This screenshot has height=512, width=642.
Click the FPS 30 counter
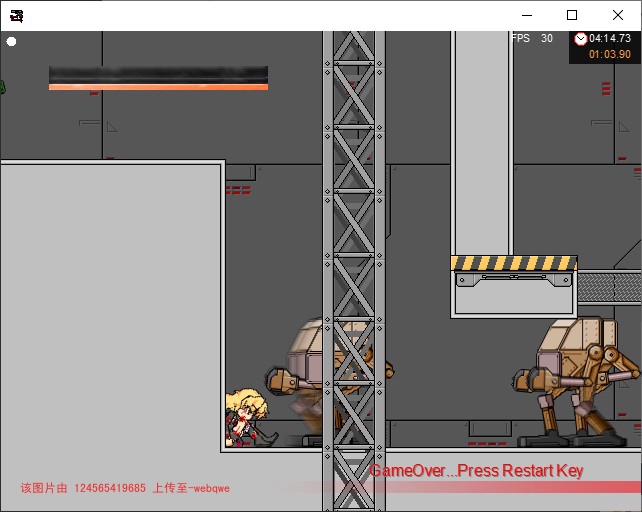click(531, 38)
